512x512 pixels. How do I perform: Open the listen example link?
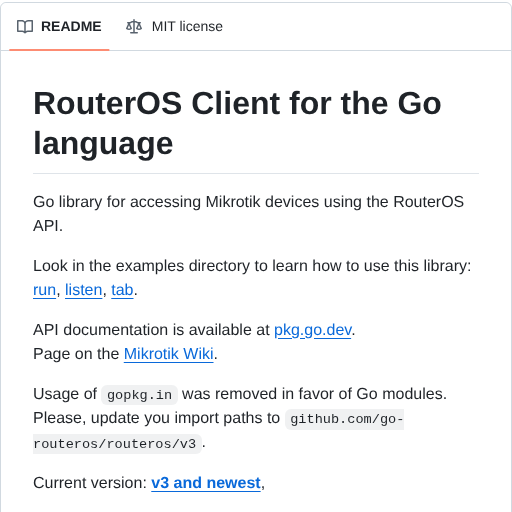pos(83,290)
